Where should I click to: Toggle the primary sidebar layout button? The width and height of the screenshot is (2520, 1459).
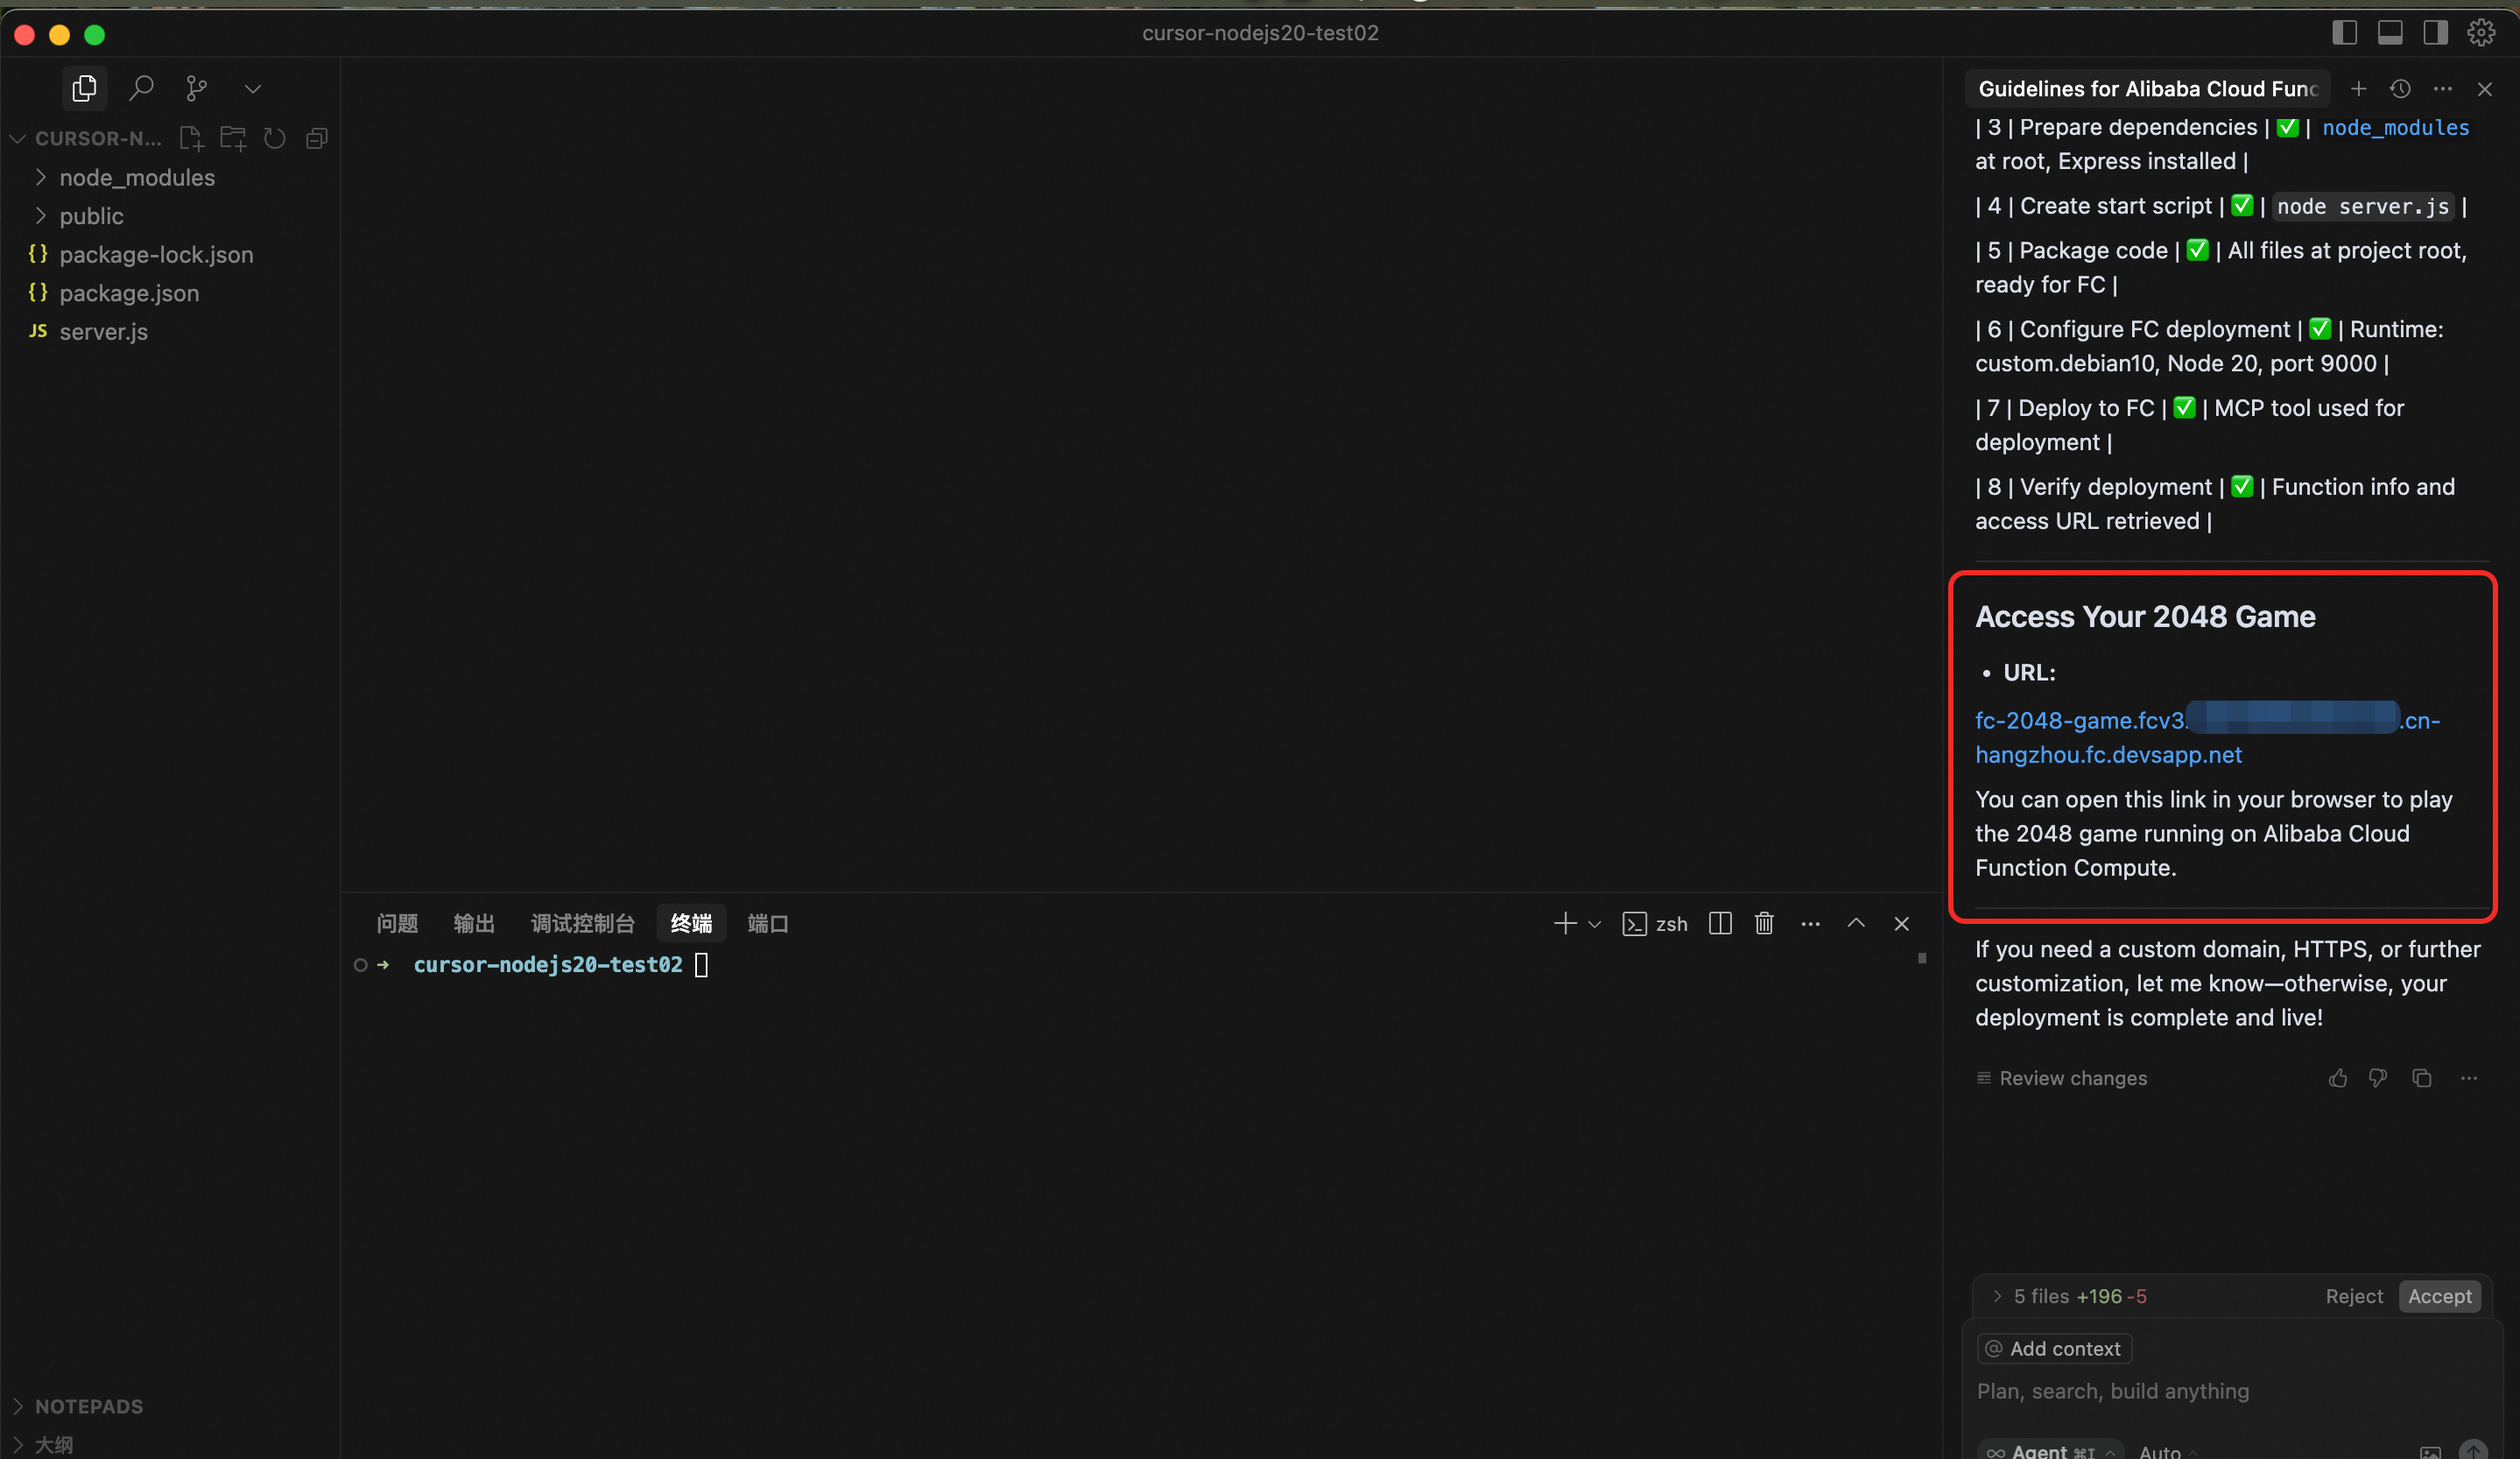coord(2344,33)
